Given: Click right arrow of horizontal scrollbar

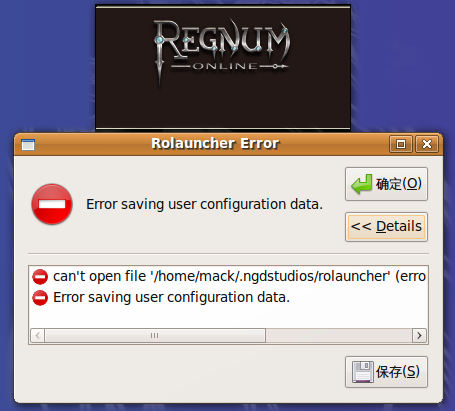Looking at the screenshot, I should click(419, 335).
